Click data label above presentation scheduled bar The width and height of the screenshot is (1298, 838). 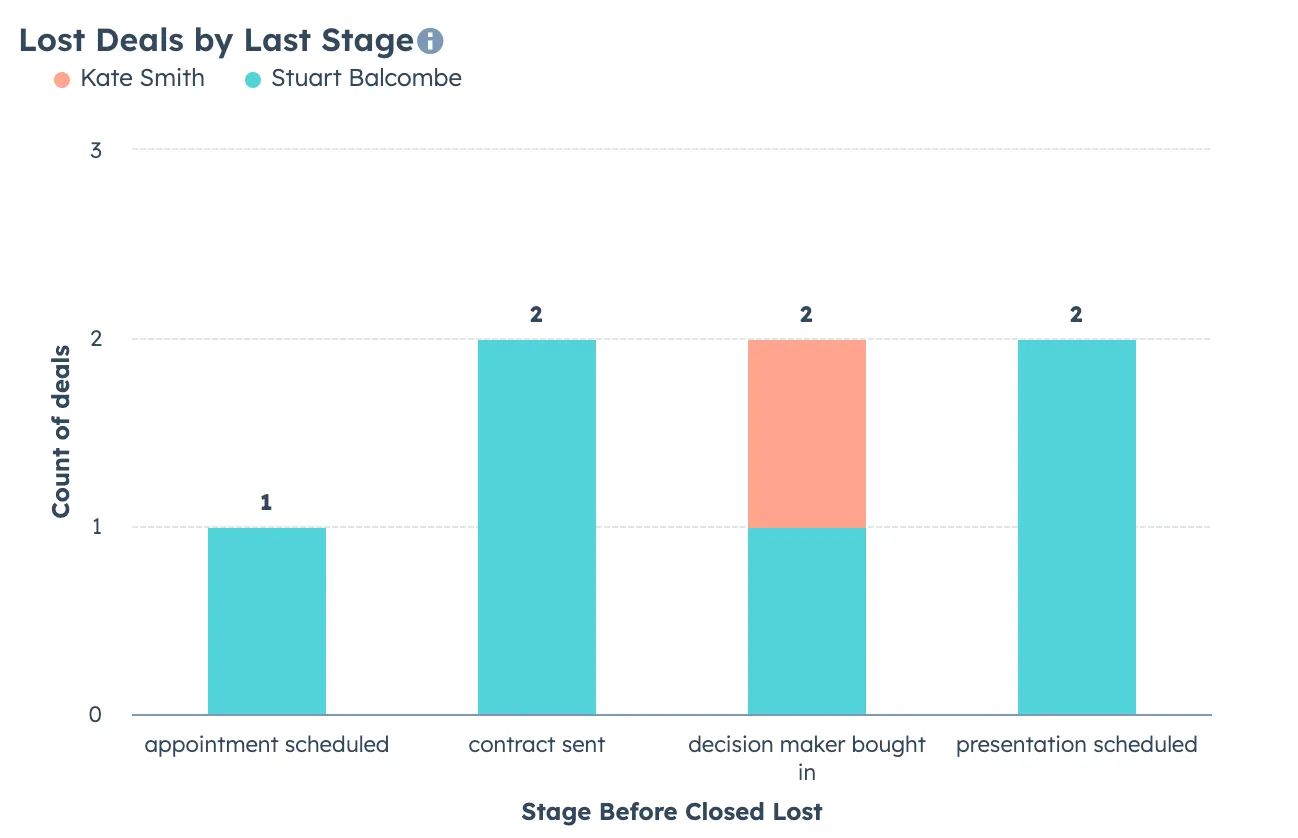coord(1076,315)
